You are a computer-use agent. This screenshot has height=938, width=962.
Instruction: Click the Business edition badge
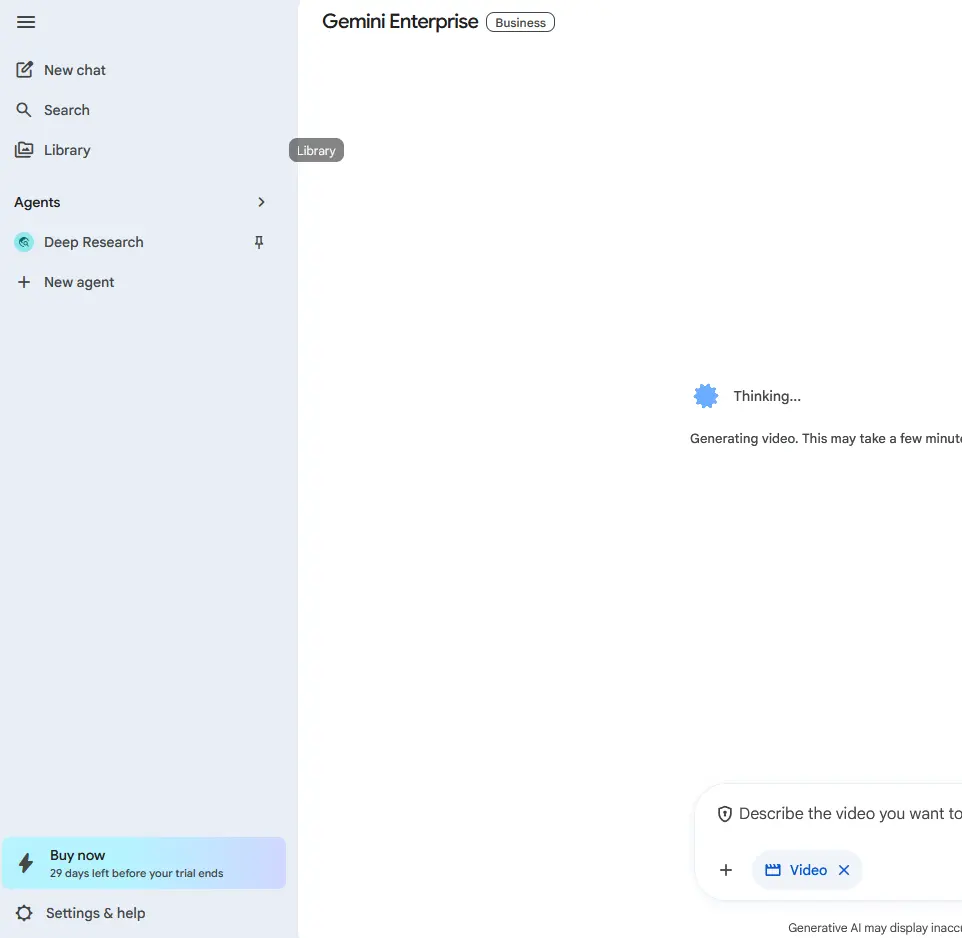click(x=520, y=23)
